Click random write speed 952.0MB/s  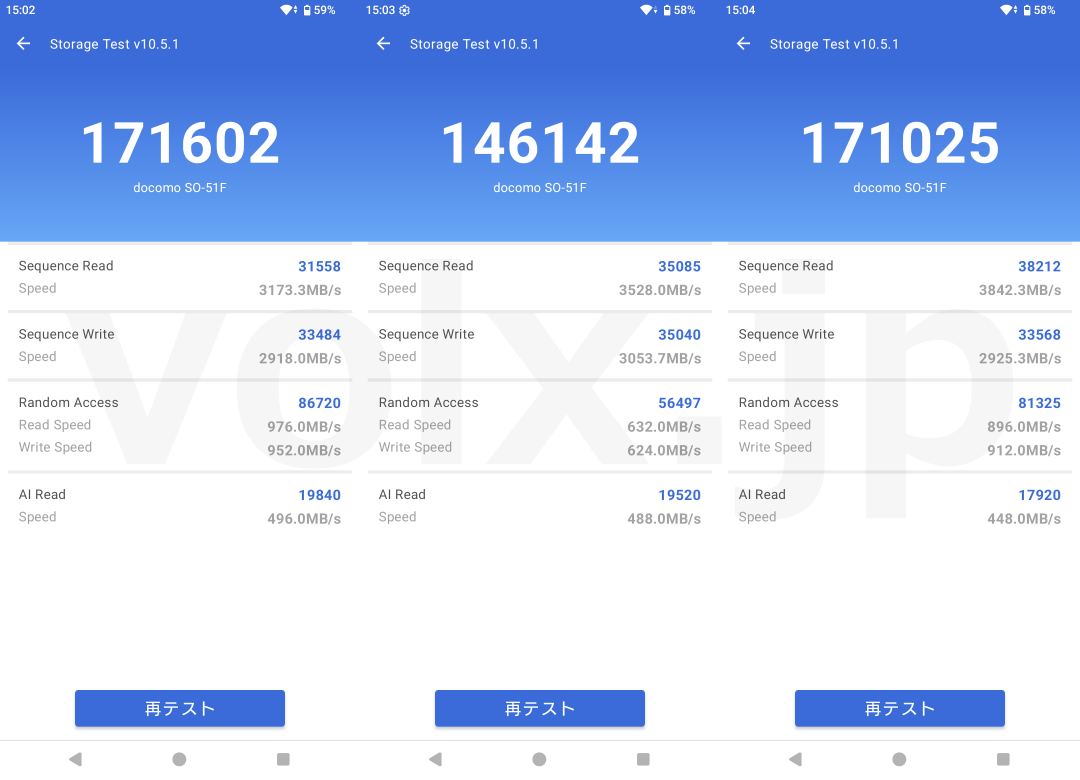click(x=304, y=450)
